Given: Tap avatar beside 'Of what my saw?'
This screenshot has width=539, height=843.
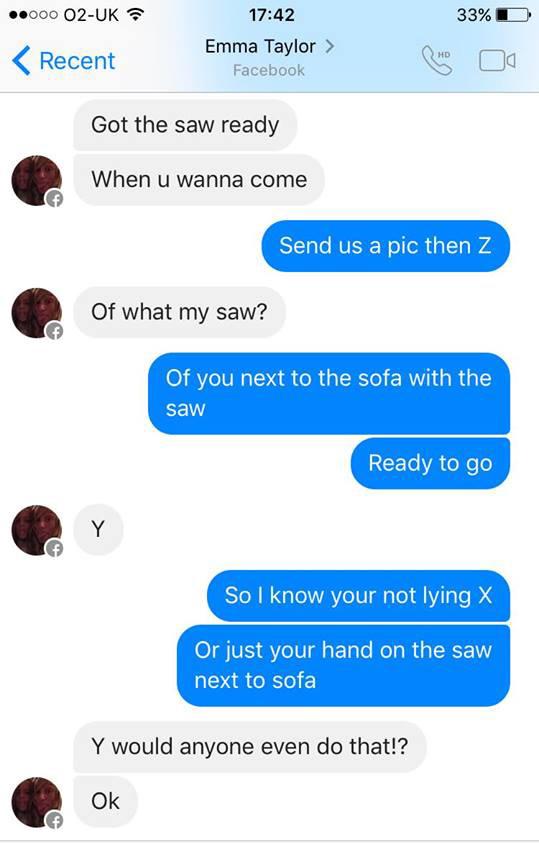Looking at the screenshot, I should [37, 313].
